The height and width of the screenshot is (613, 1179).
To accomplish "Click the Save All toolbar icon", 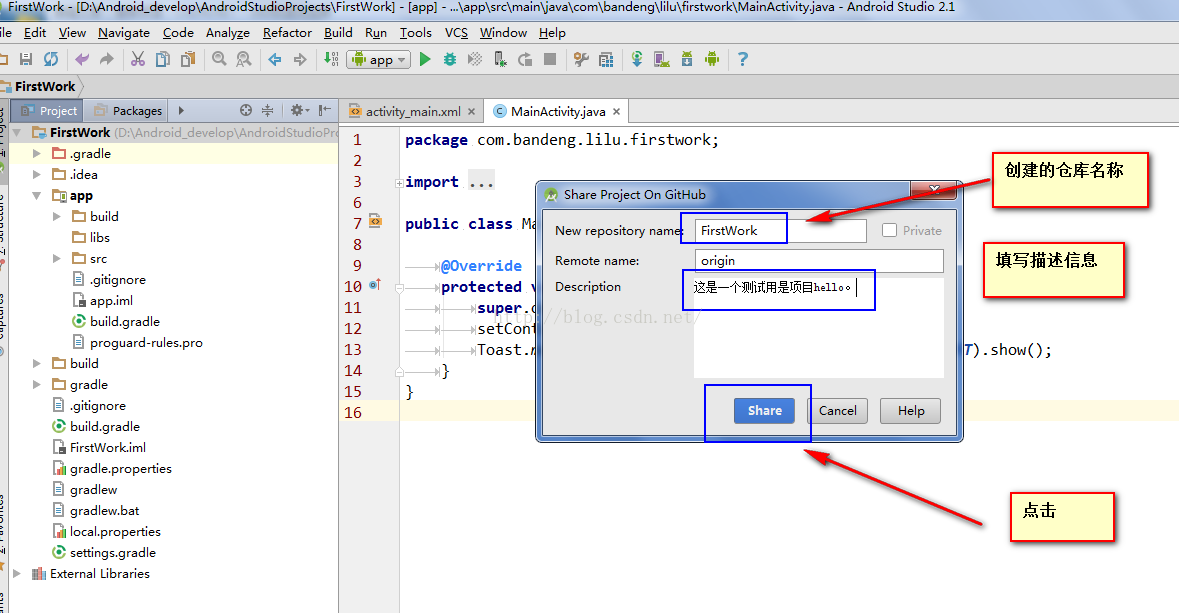I will (26, 60).
